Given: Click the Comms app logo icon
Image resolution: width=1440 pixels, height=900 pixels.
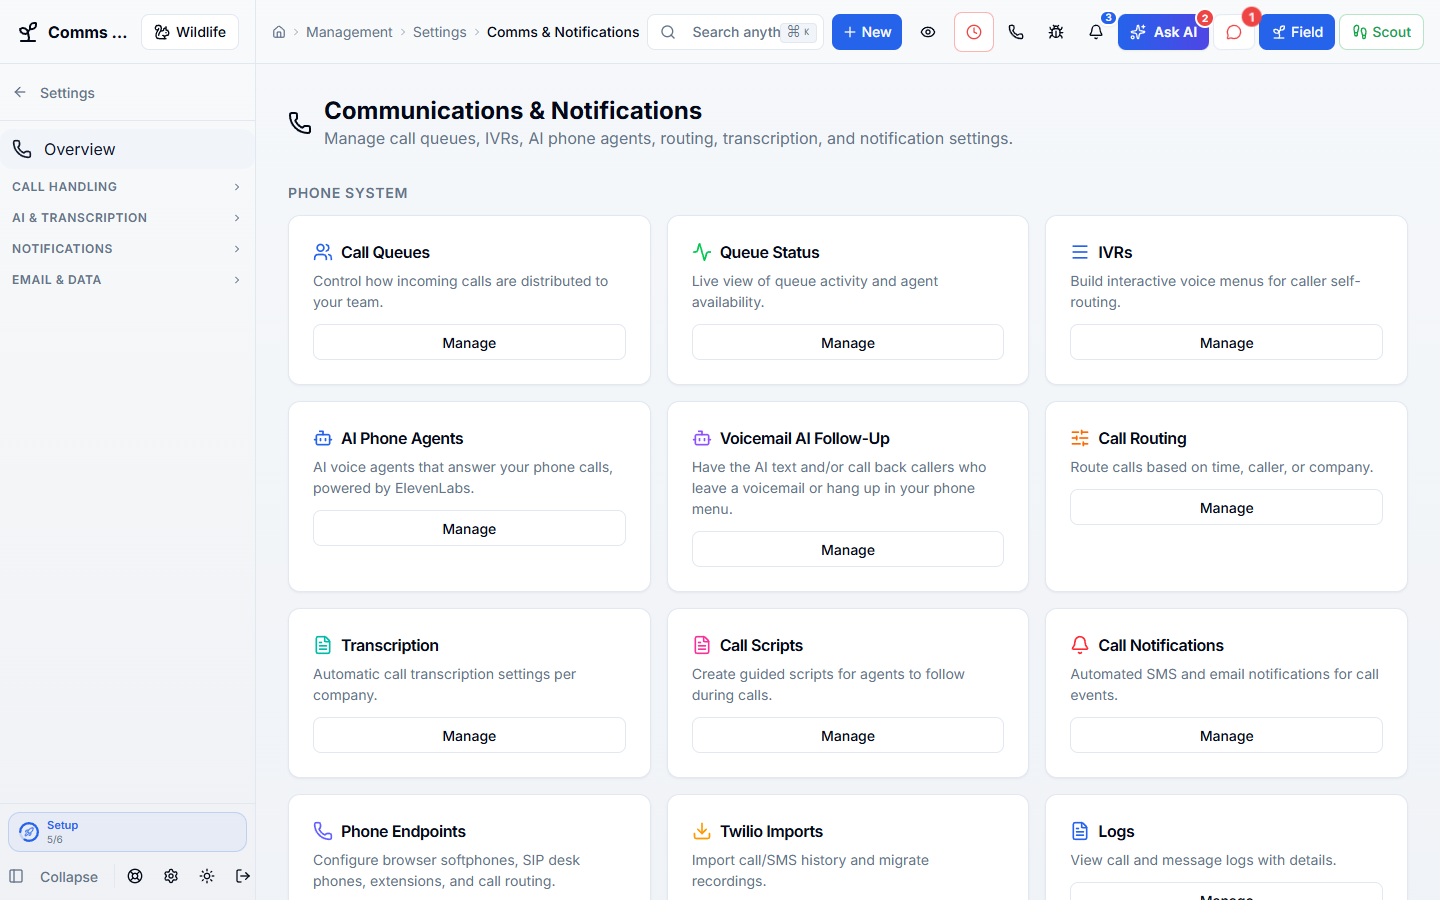Looking at the screenshot, I should coord(28,32).
